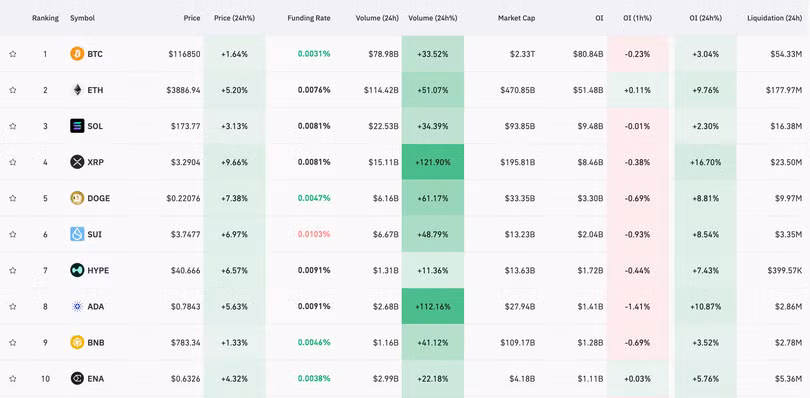Click the DOGE coin icon

[77, 198]
